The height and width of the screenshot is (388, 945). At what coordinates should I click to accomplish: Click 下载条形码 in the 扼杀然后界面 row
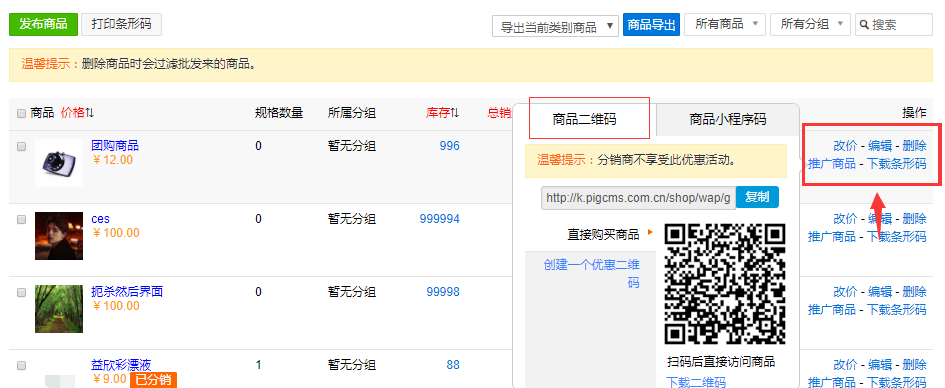pyautogui.click(x=897, y=309)
